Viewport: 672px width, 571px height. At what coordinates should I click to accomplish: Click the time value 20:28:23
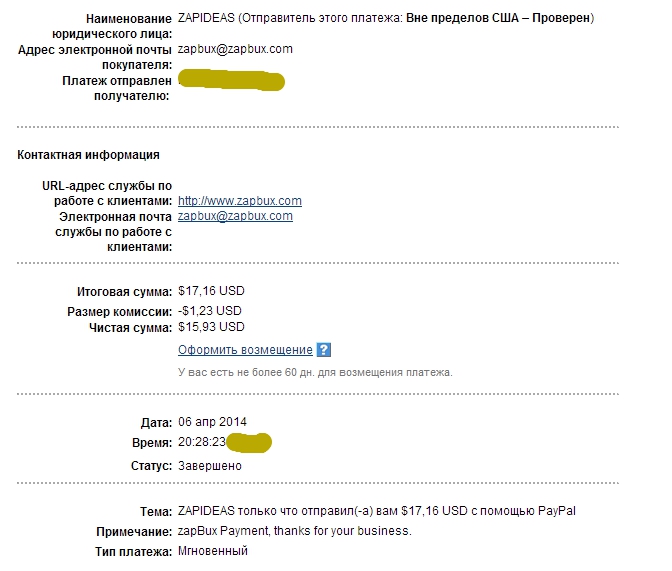click(x=201, y=442)
